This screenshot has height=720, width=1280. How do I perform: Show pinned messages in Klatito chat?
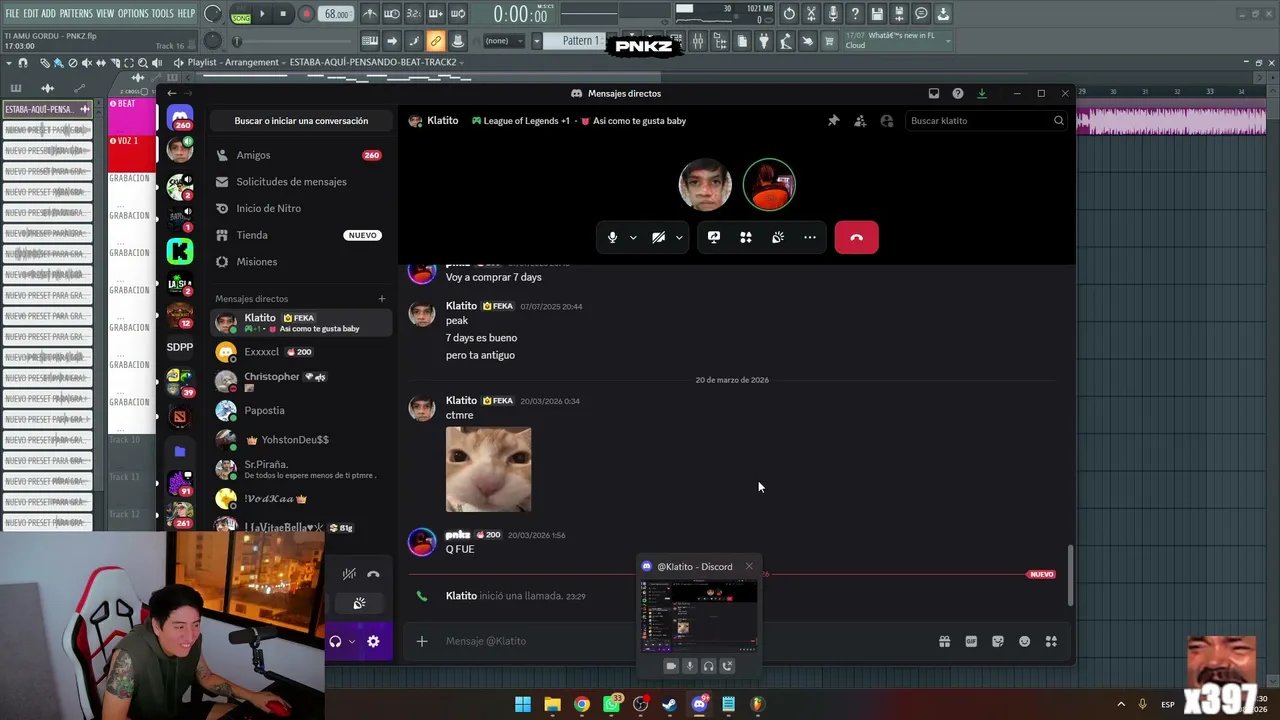[833, 121]
